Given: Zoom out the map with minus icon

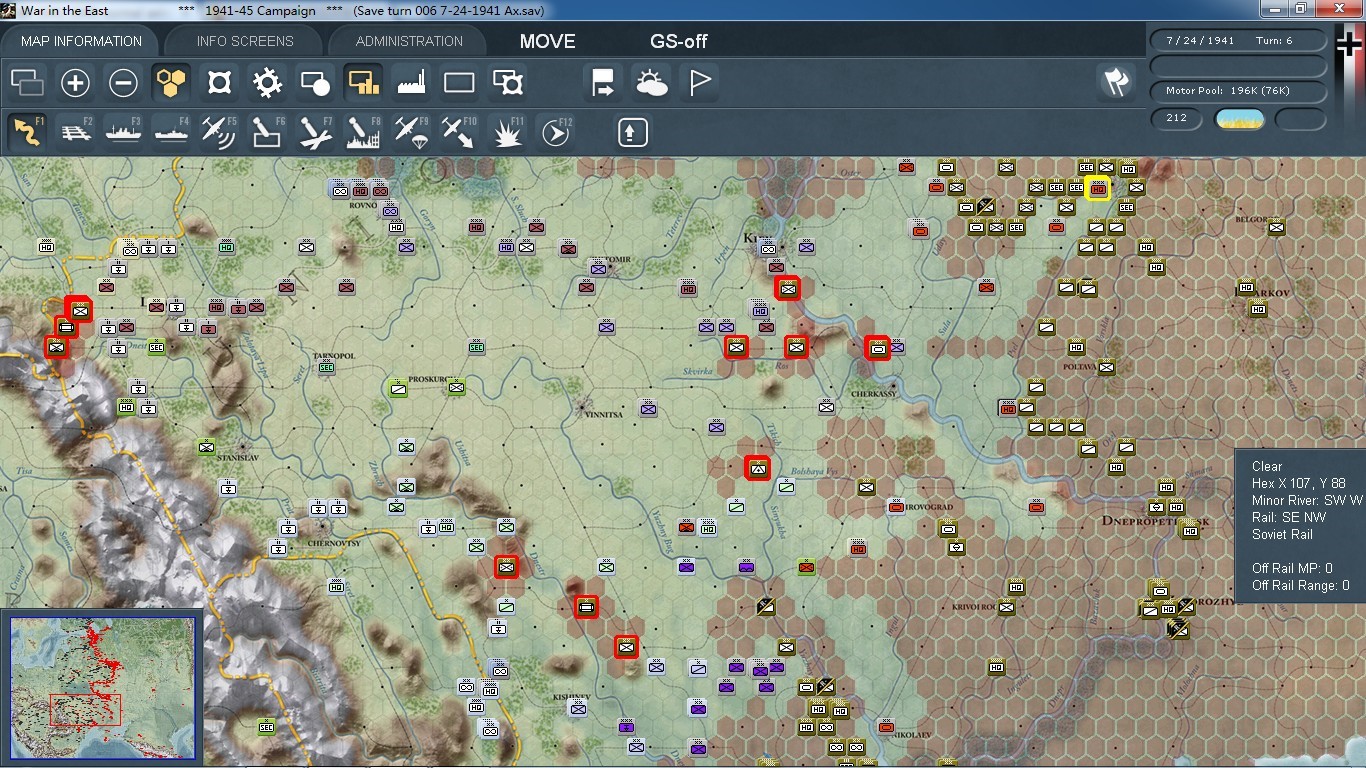Looking at the screenshot, I should click(123, 83).
